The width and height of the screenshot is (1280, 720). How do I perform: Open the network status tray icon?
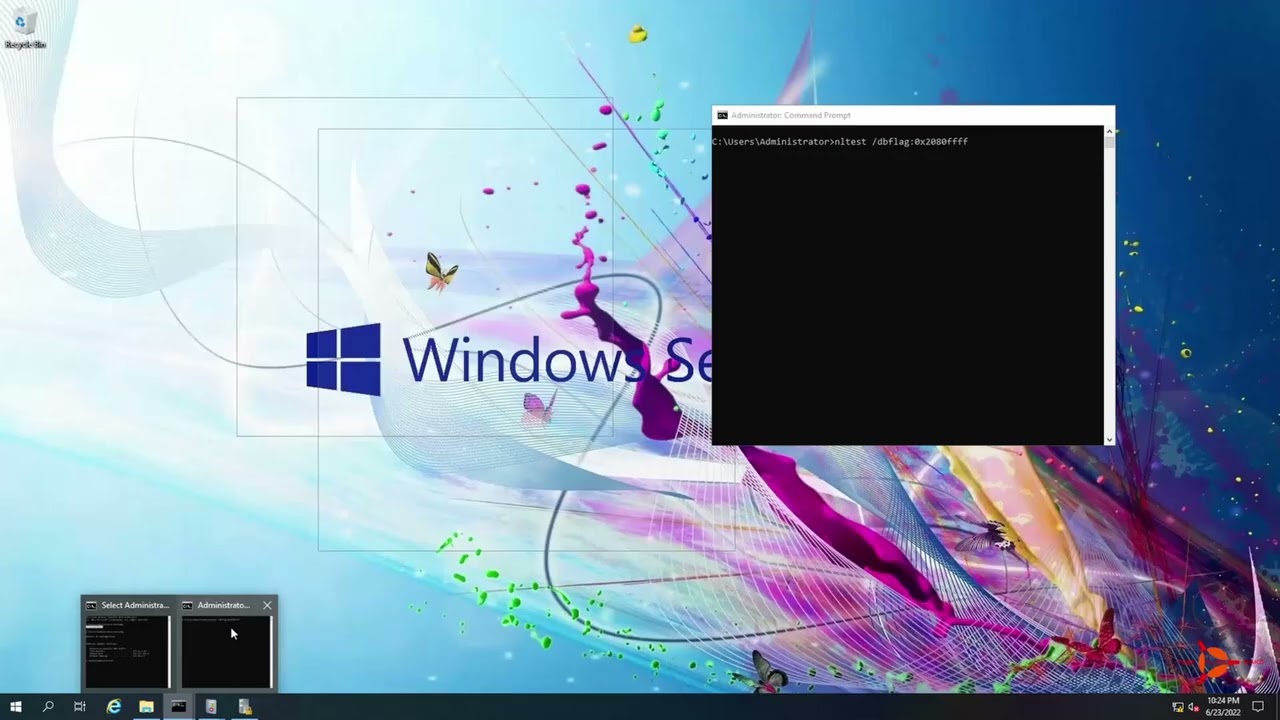[1177, 707]
